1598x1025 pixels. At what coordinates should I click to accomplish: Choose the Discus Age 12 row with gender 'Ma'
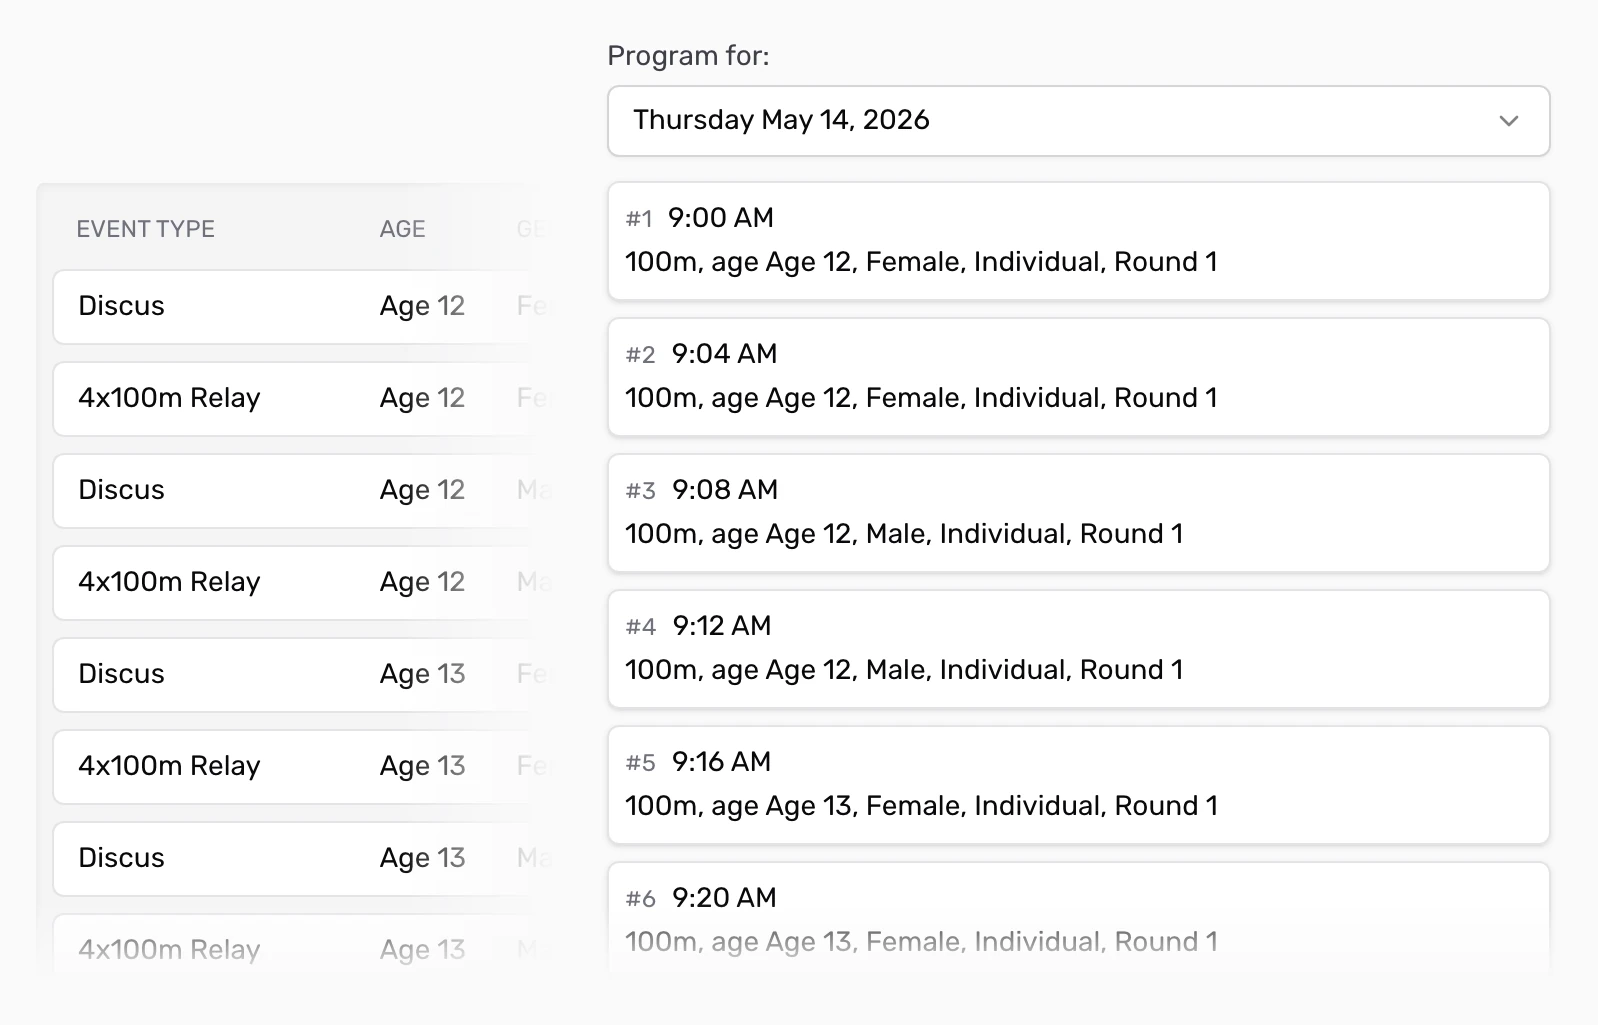coord(302,491)
